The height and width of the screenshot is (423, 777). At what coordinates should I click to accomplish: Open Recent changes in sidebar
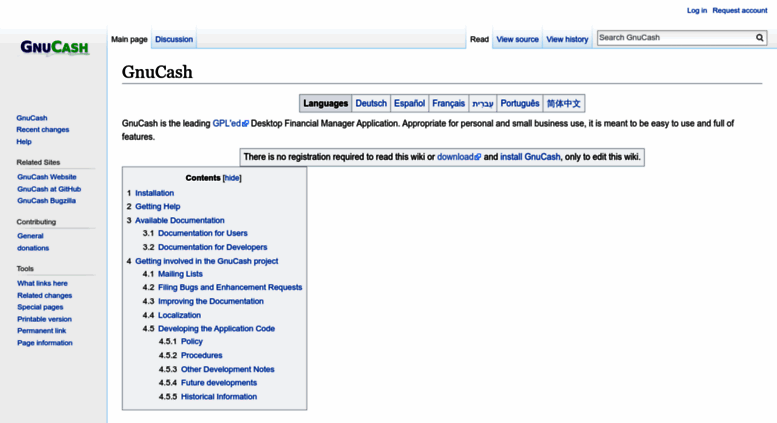43,130
